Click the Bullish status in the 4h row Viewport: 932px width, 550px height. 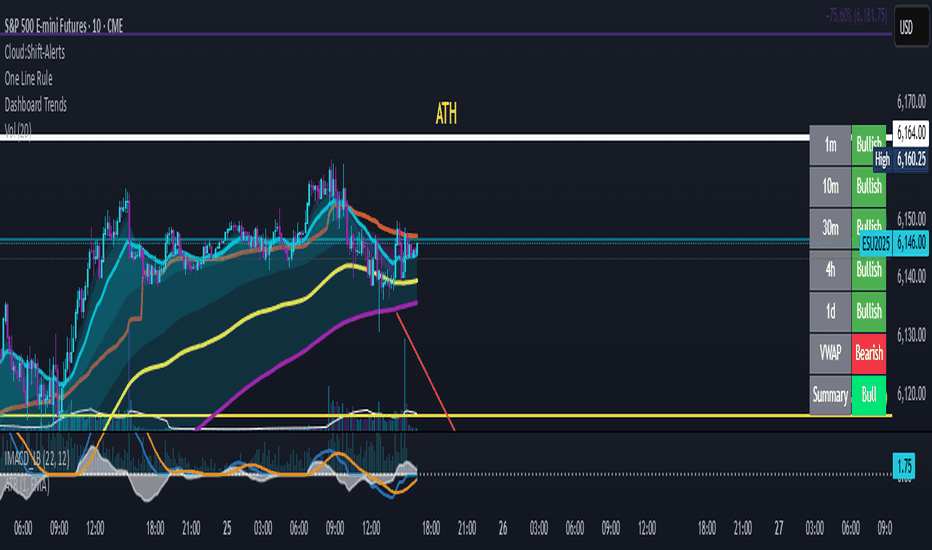click(868, 269)
